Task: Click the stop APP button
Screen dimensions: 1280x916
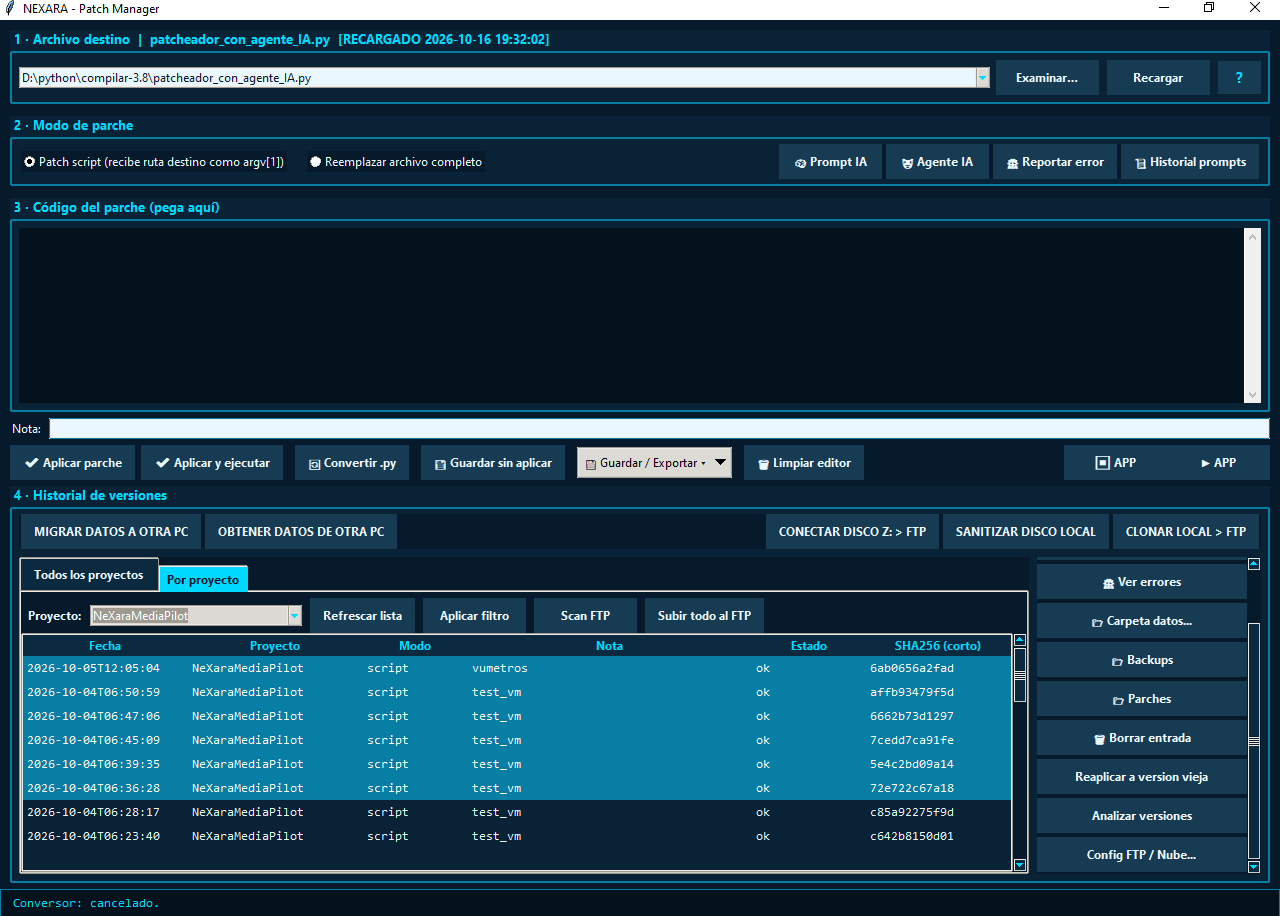Action: (1116, 463)
